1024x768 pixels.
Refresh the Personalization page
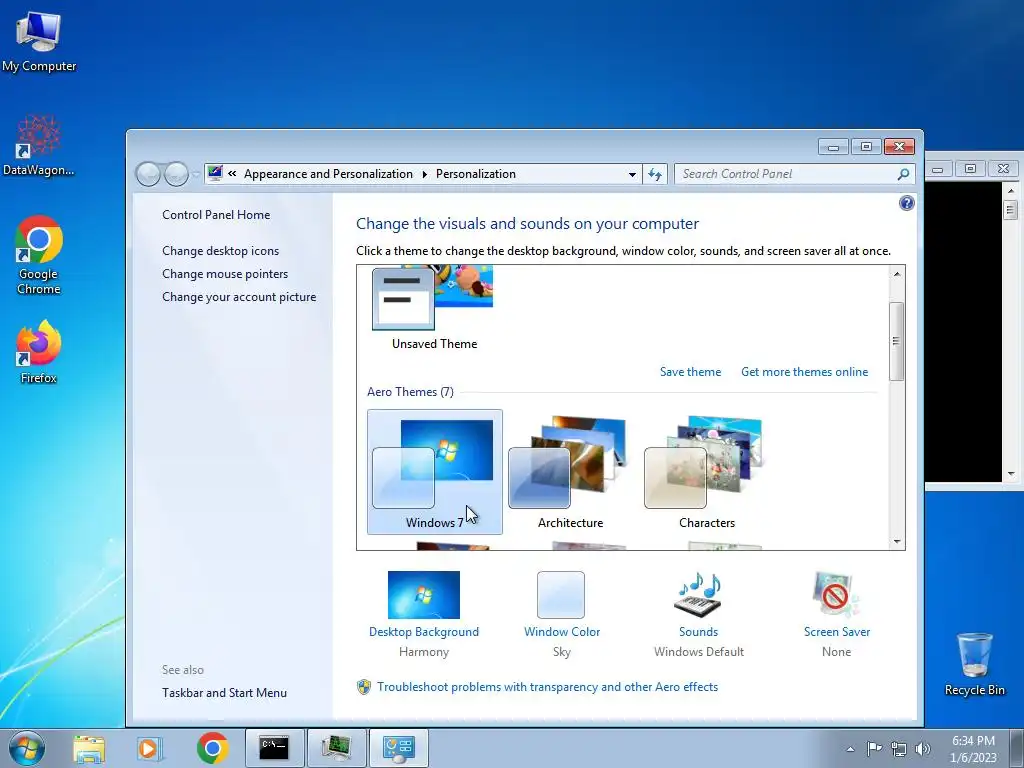tap(655, 174)
